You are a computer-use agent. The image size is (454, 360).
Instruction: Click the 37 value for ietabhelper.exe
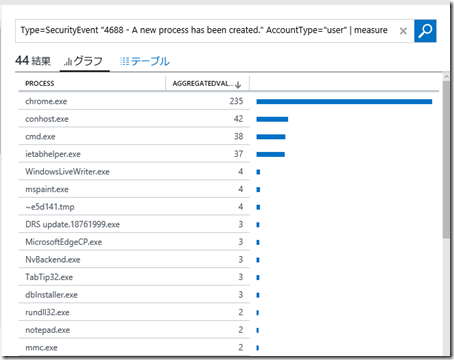(238, 154)
